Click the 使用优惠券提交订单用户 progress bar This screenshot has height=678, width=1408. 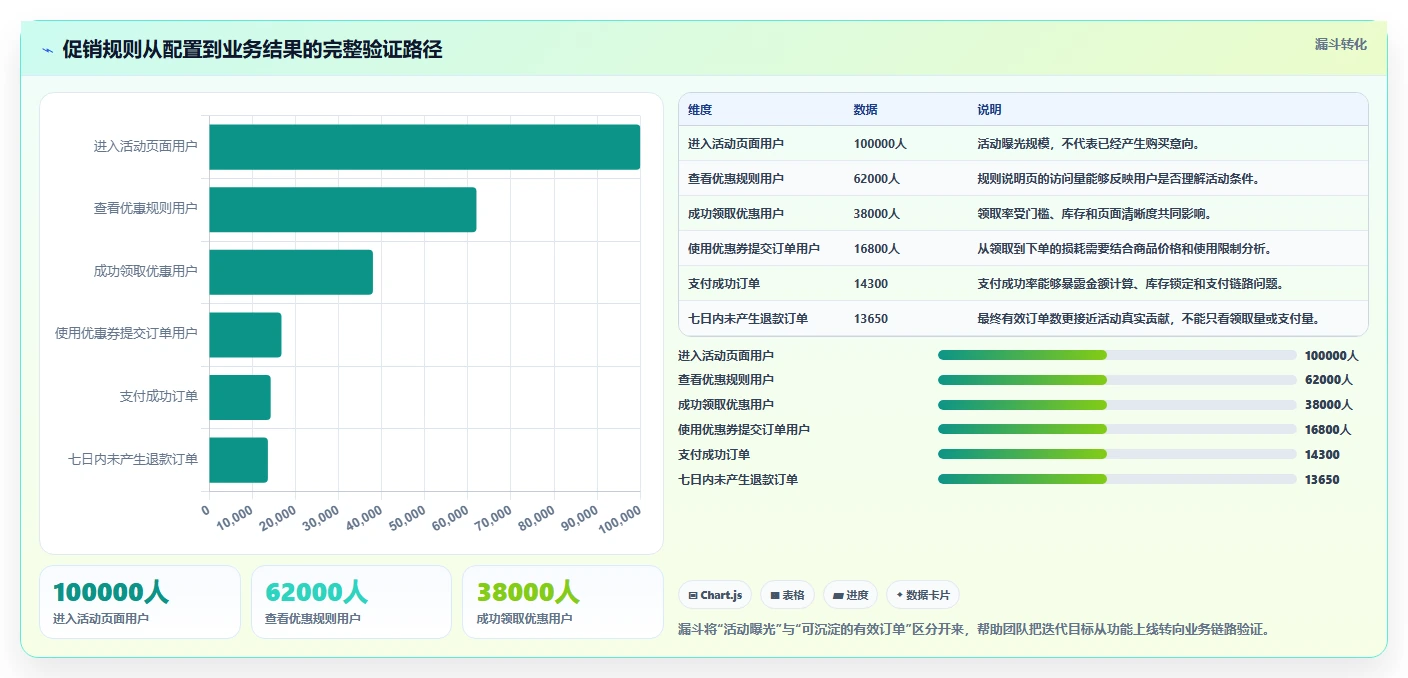pyautogui.click(x=1117, y=430)
